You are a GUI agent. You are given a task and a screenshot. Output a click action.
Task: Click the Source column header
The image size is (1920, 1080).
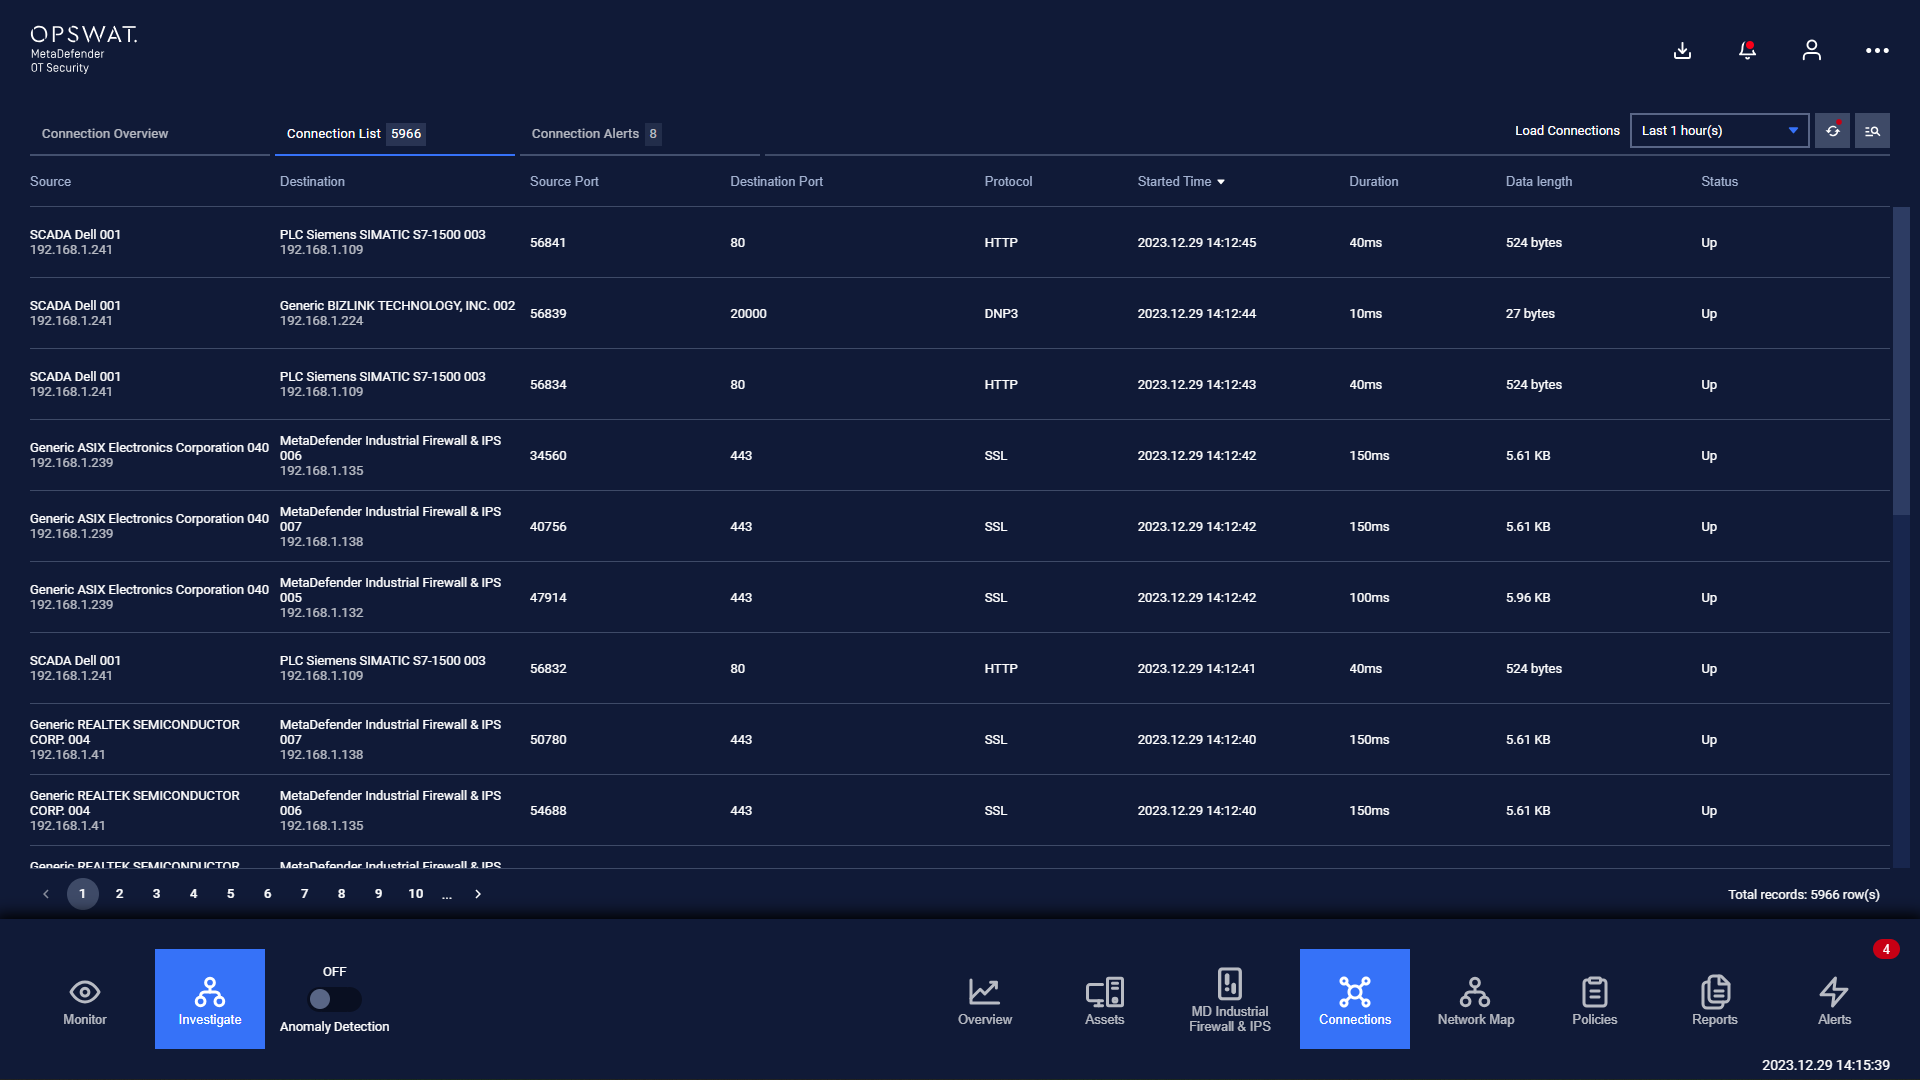point(50,182)
